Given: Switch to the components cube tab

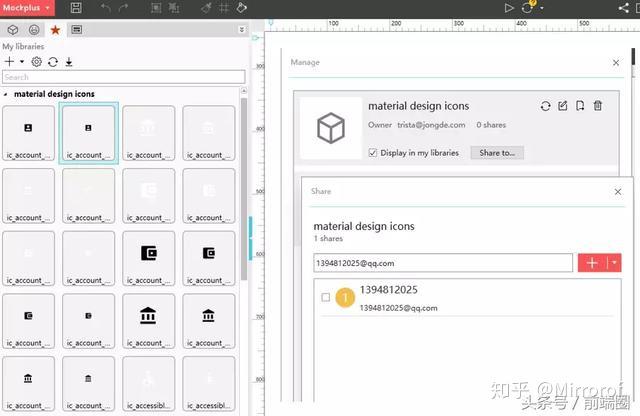Looking at the screenshot, I should point(13,30).
